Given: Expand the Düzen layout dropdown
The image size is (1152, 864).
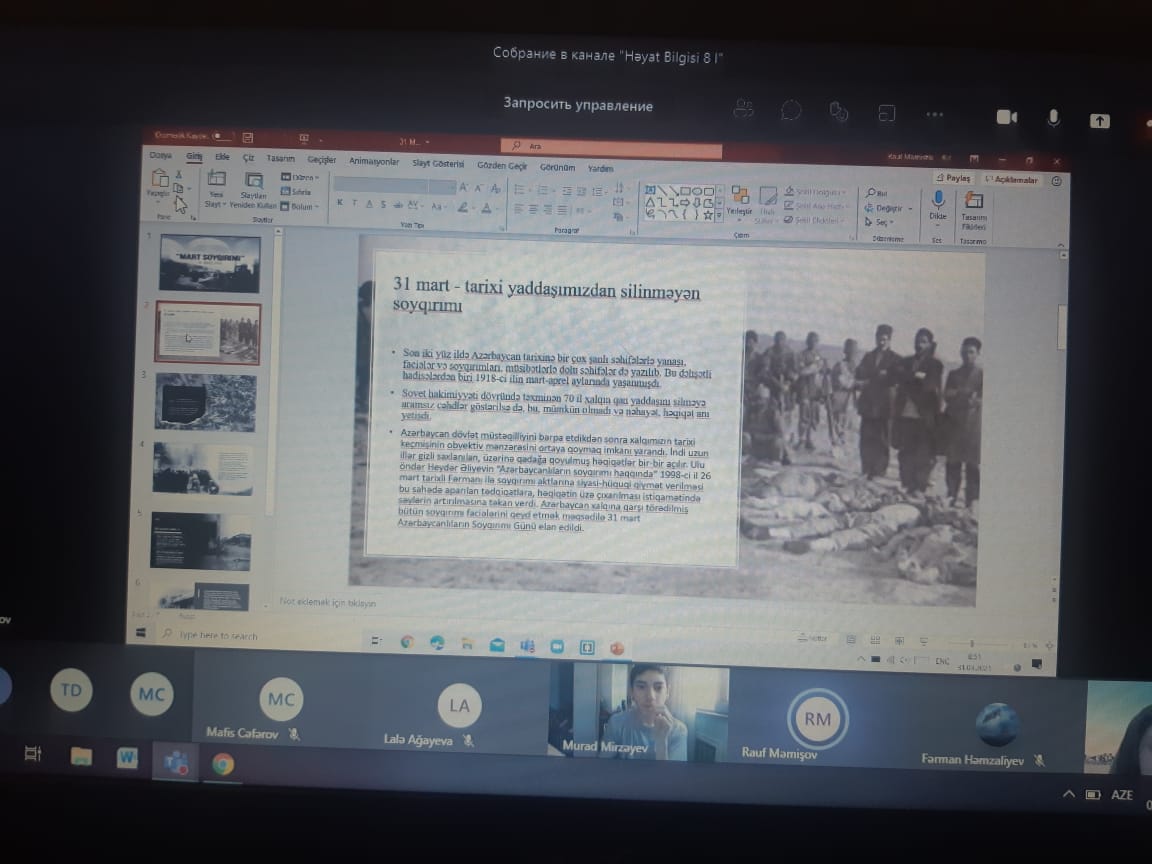Looking at the screenshot, I should click(299, 177).
